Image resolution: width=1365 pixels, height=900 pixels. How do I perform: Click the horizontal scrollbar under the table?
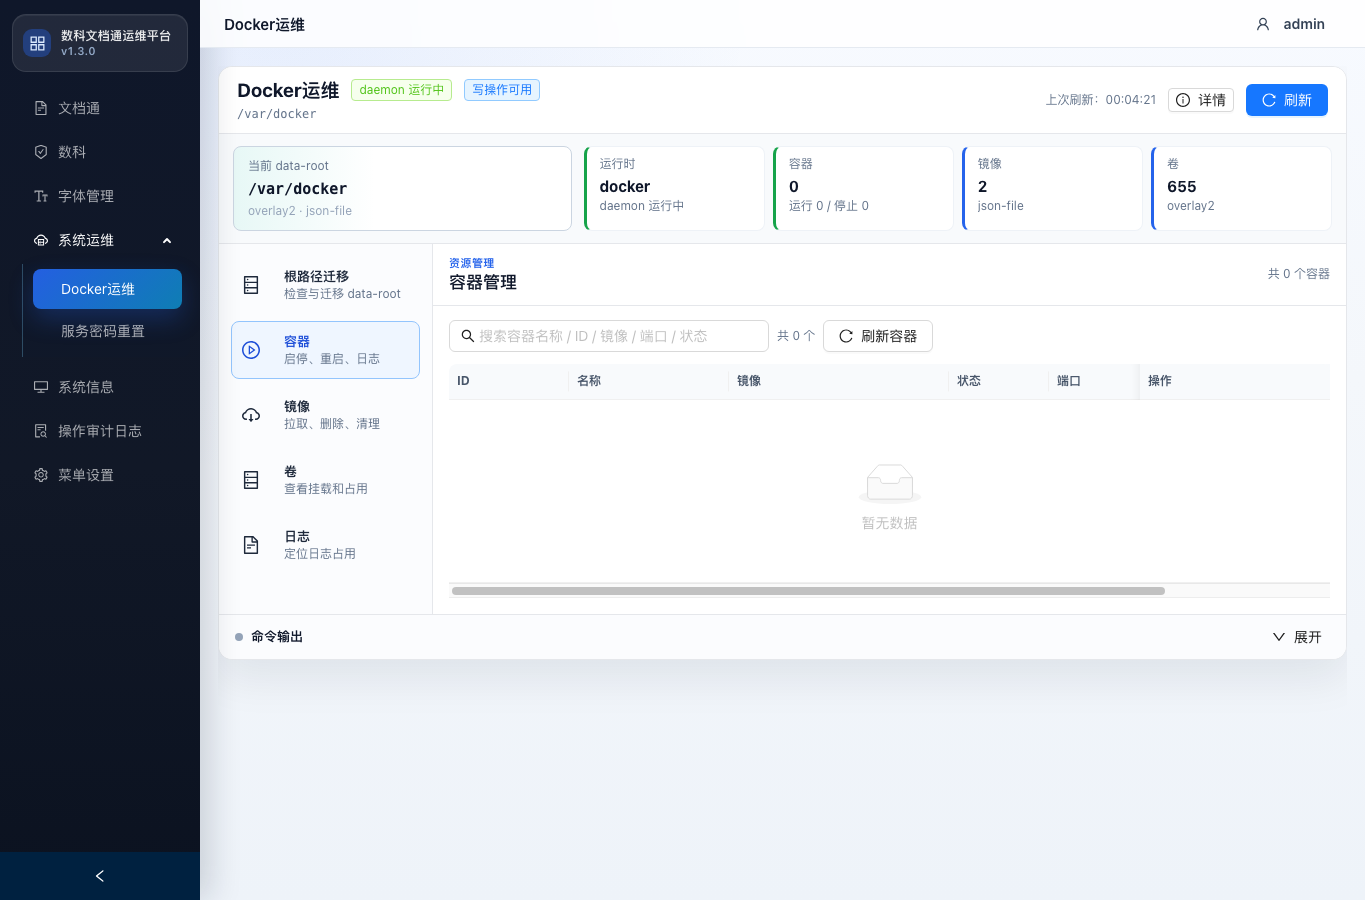click(x=808, y=591)
